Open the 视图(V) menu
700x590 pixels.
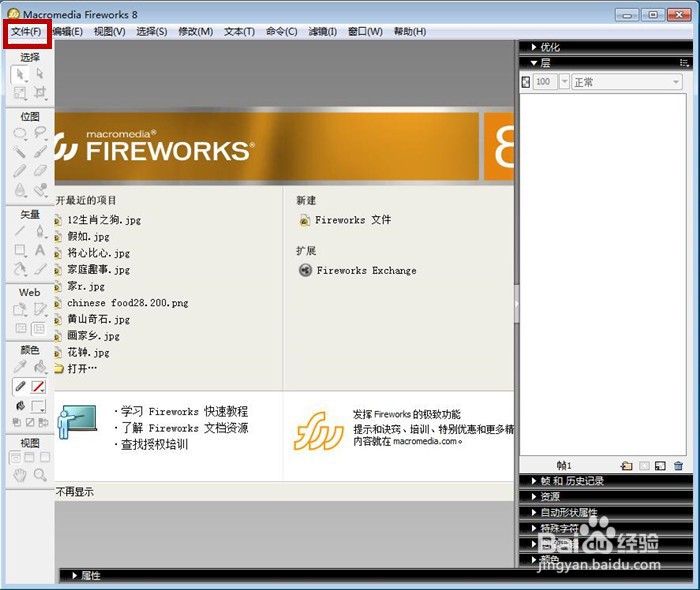click(x=109, y=32)
